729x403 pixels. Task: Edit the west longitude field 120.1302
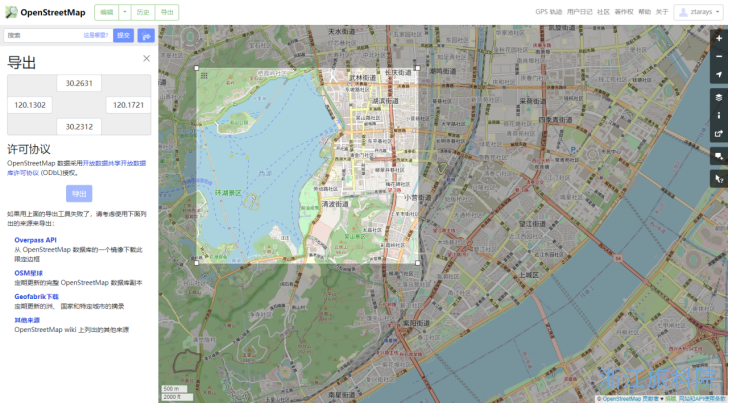coord(30,105)
